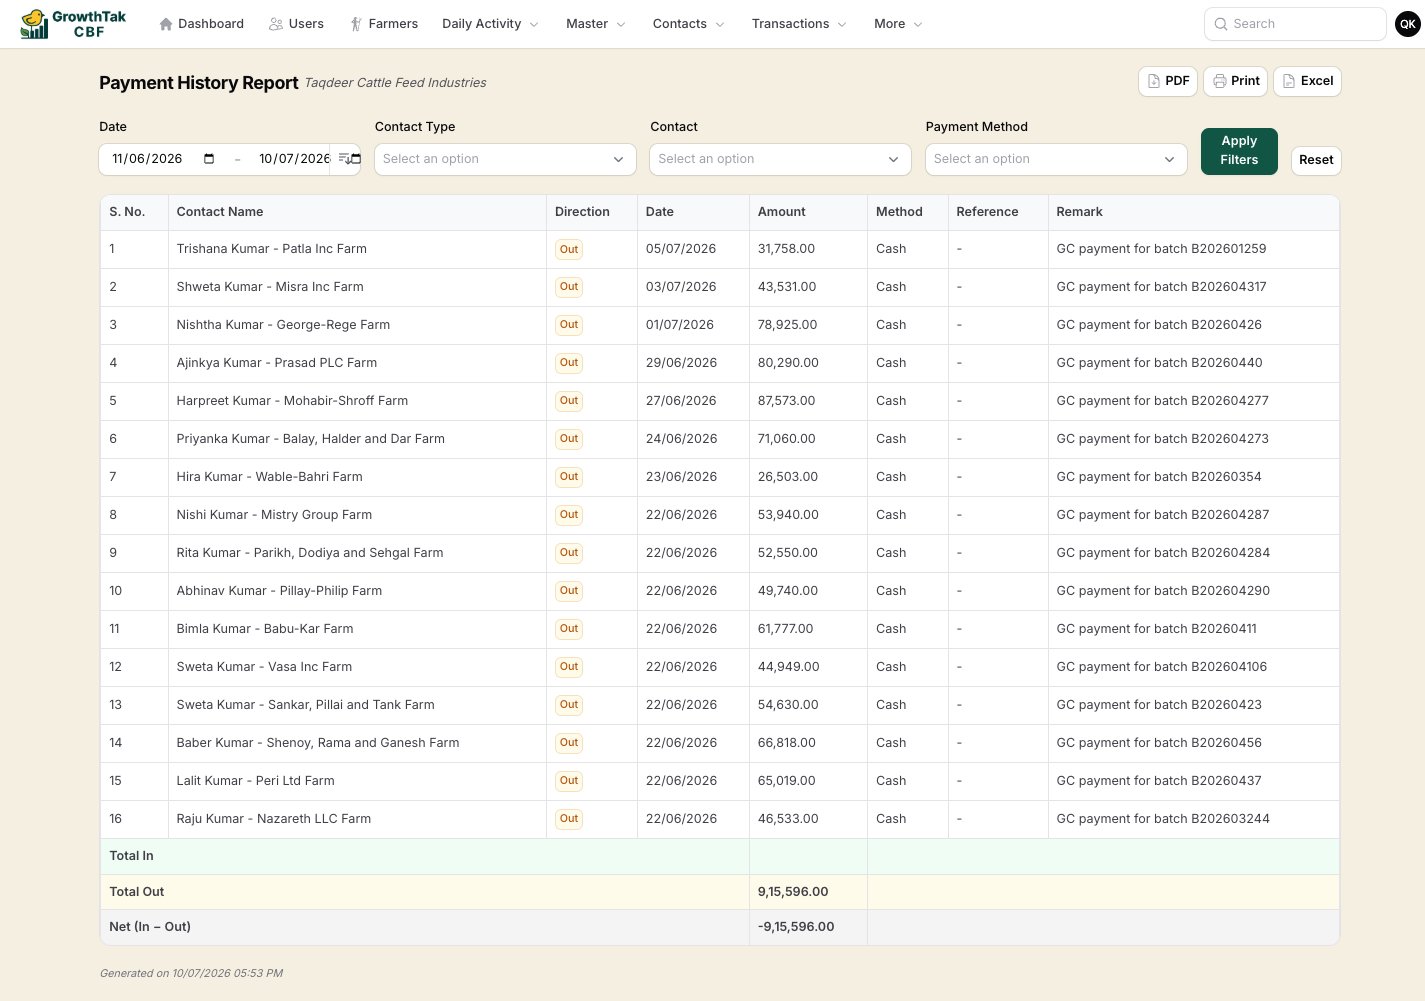Viewport: 1425px width, 1001px height.
Task: Click Harpreet Kumar - Mohabir-Shroff Farm
Action: [292, 401]
